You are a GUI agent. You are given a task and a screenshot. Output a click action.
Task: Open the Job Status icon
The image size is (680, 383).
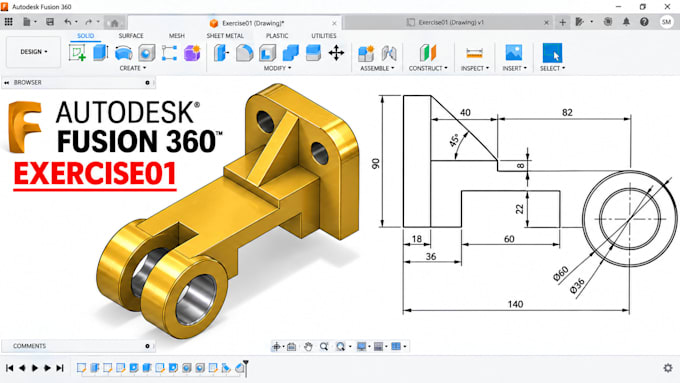point(608,22)
